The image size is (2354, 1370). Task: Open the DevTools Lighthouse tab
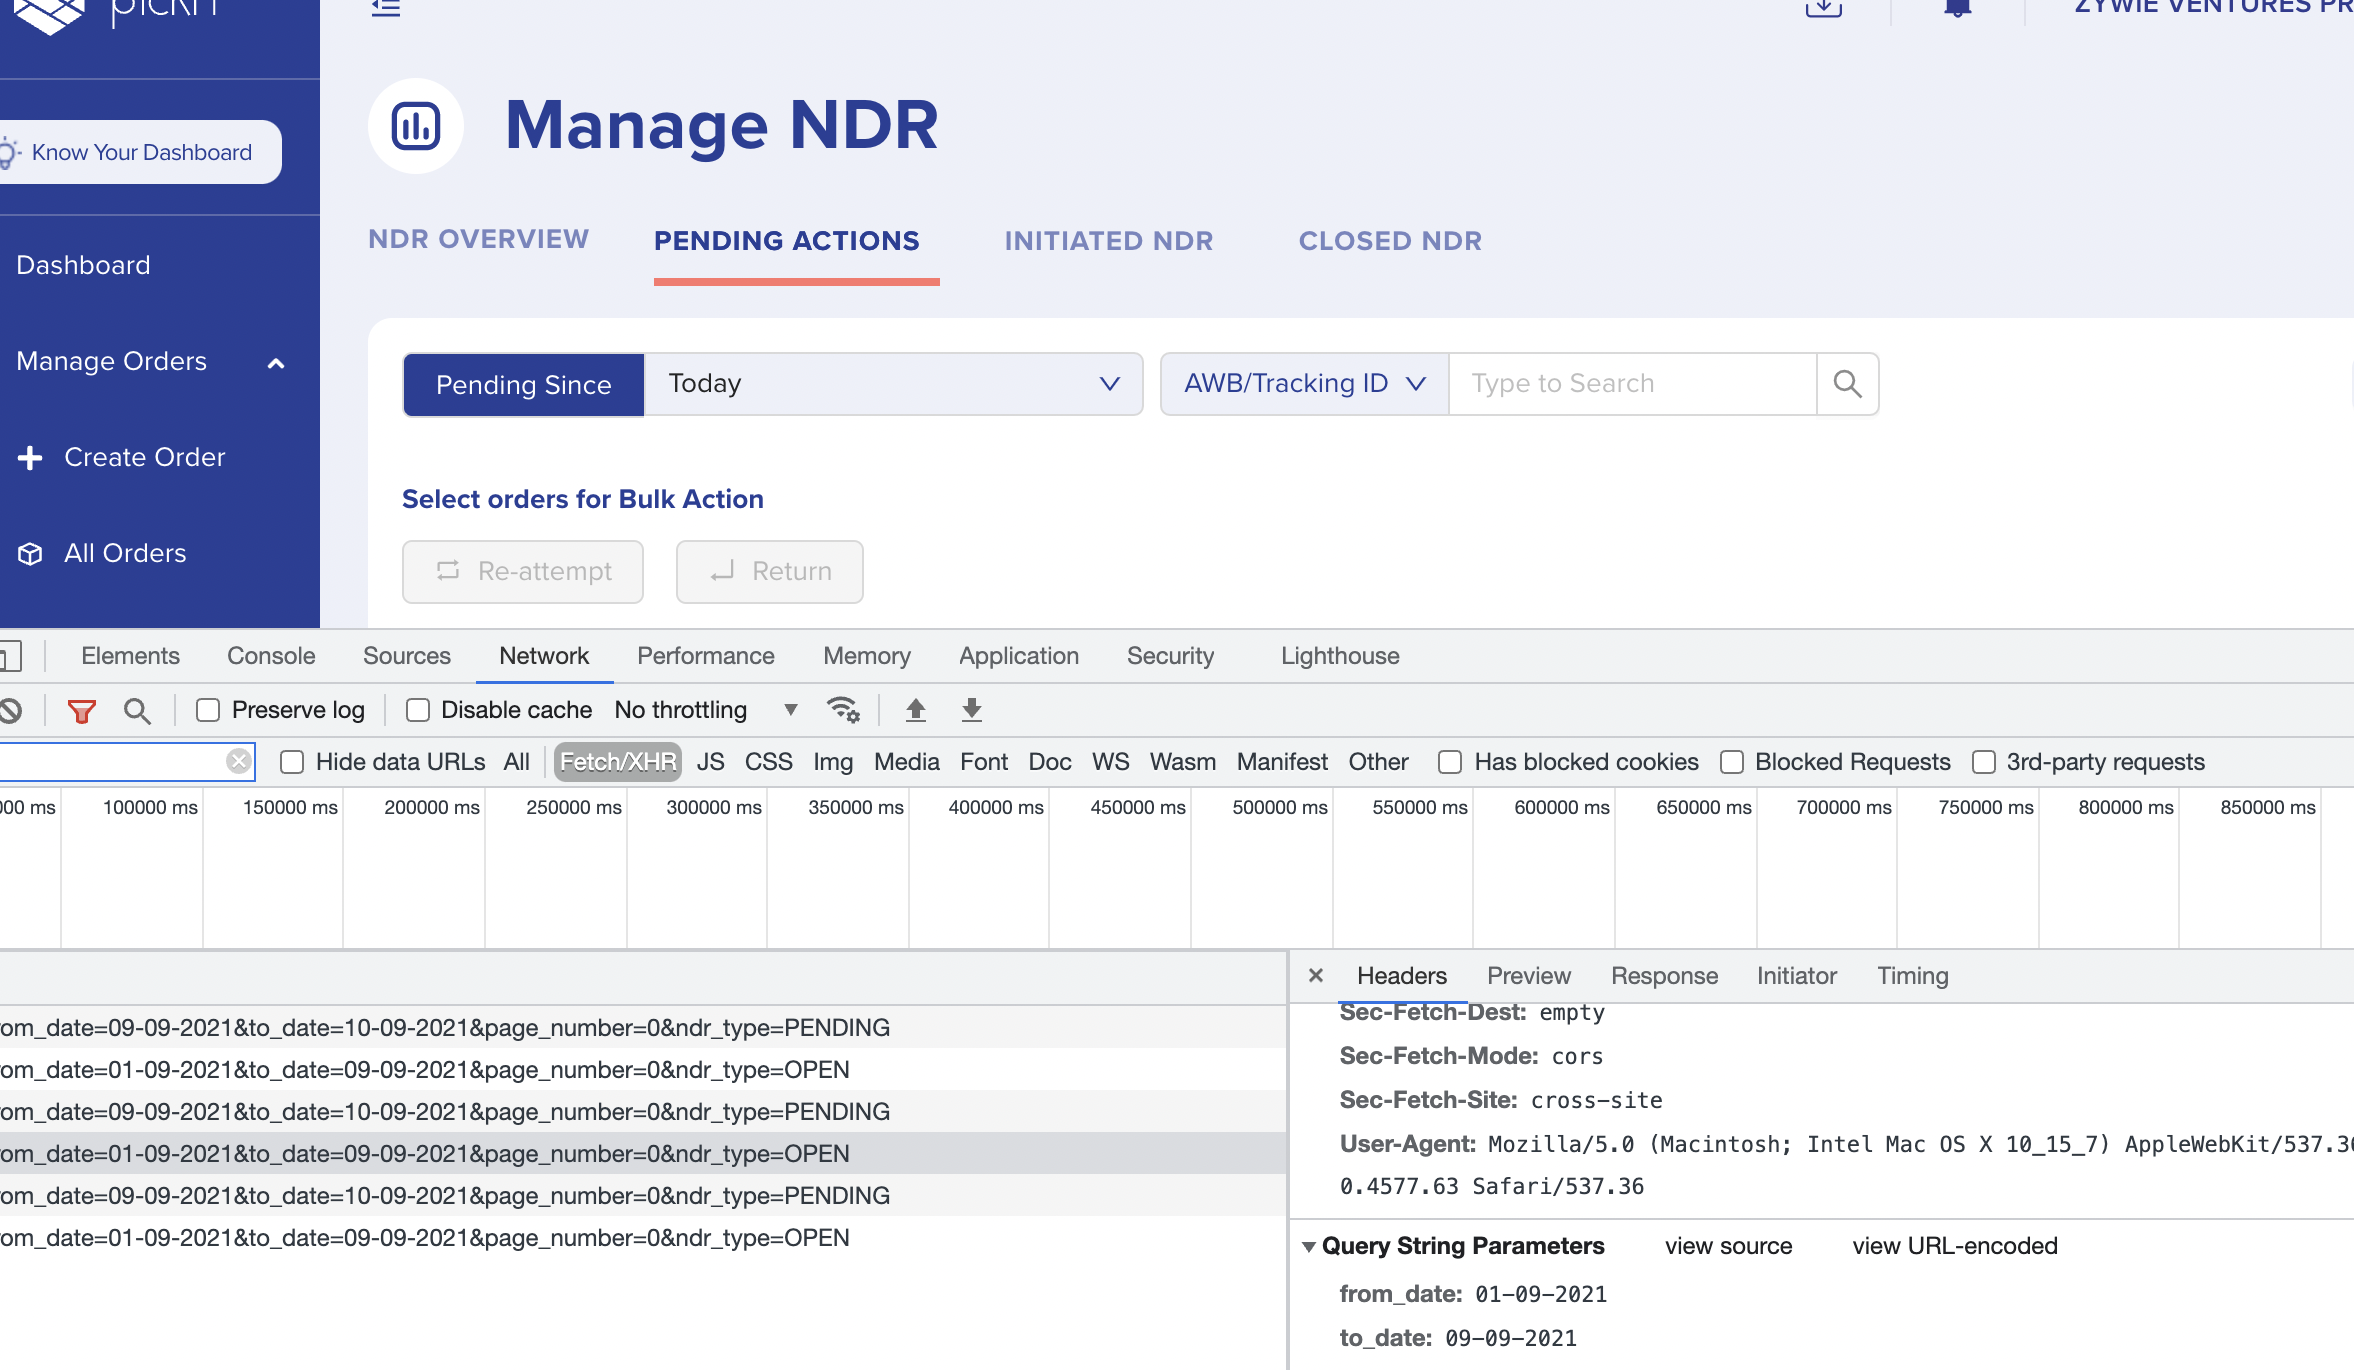[x=1340, y=656]
